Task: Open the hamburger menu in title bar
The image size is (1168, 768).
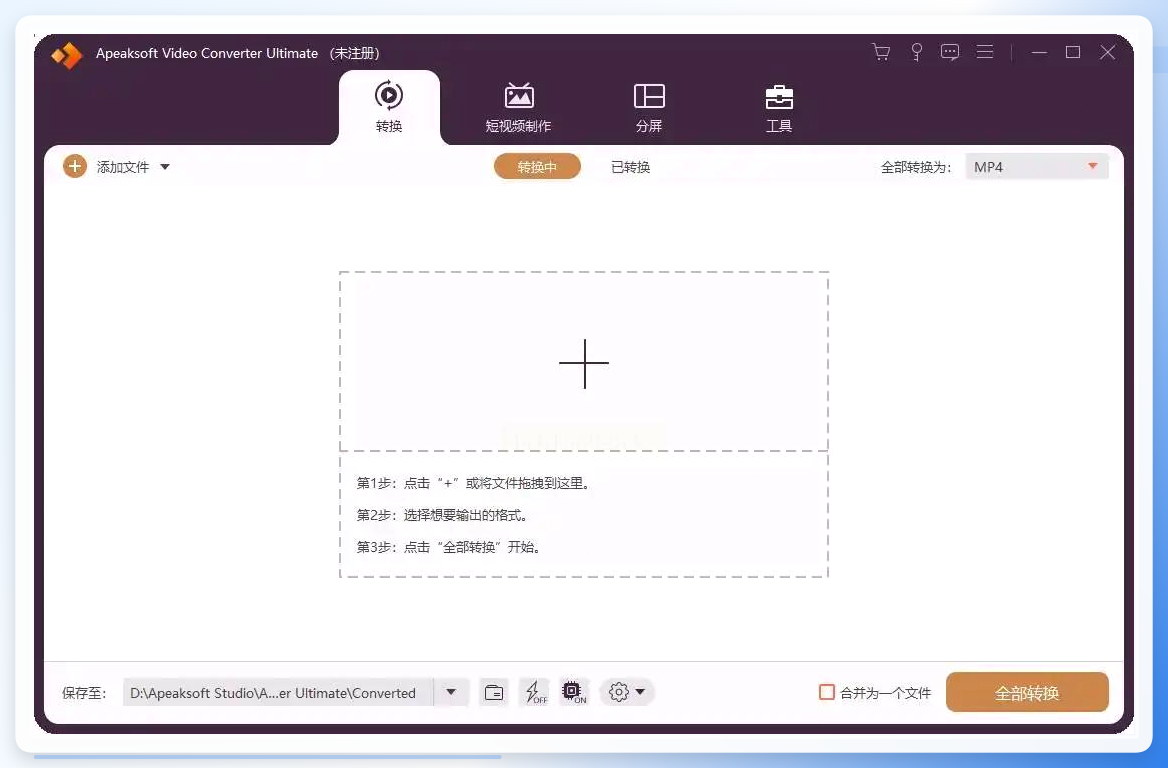Action: [985, 52]
